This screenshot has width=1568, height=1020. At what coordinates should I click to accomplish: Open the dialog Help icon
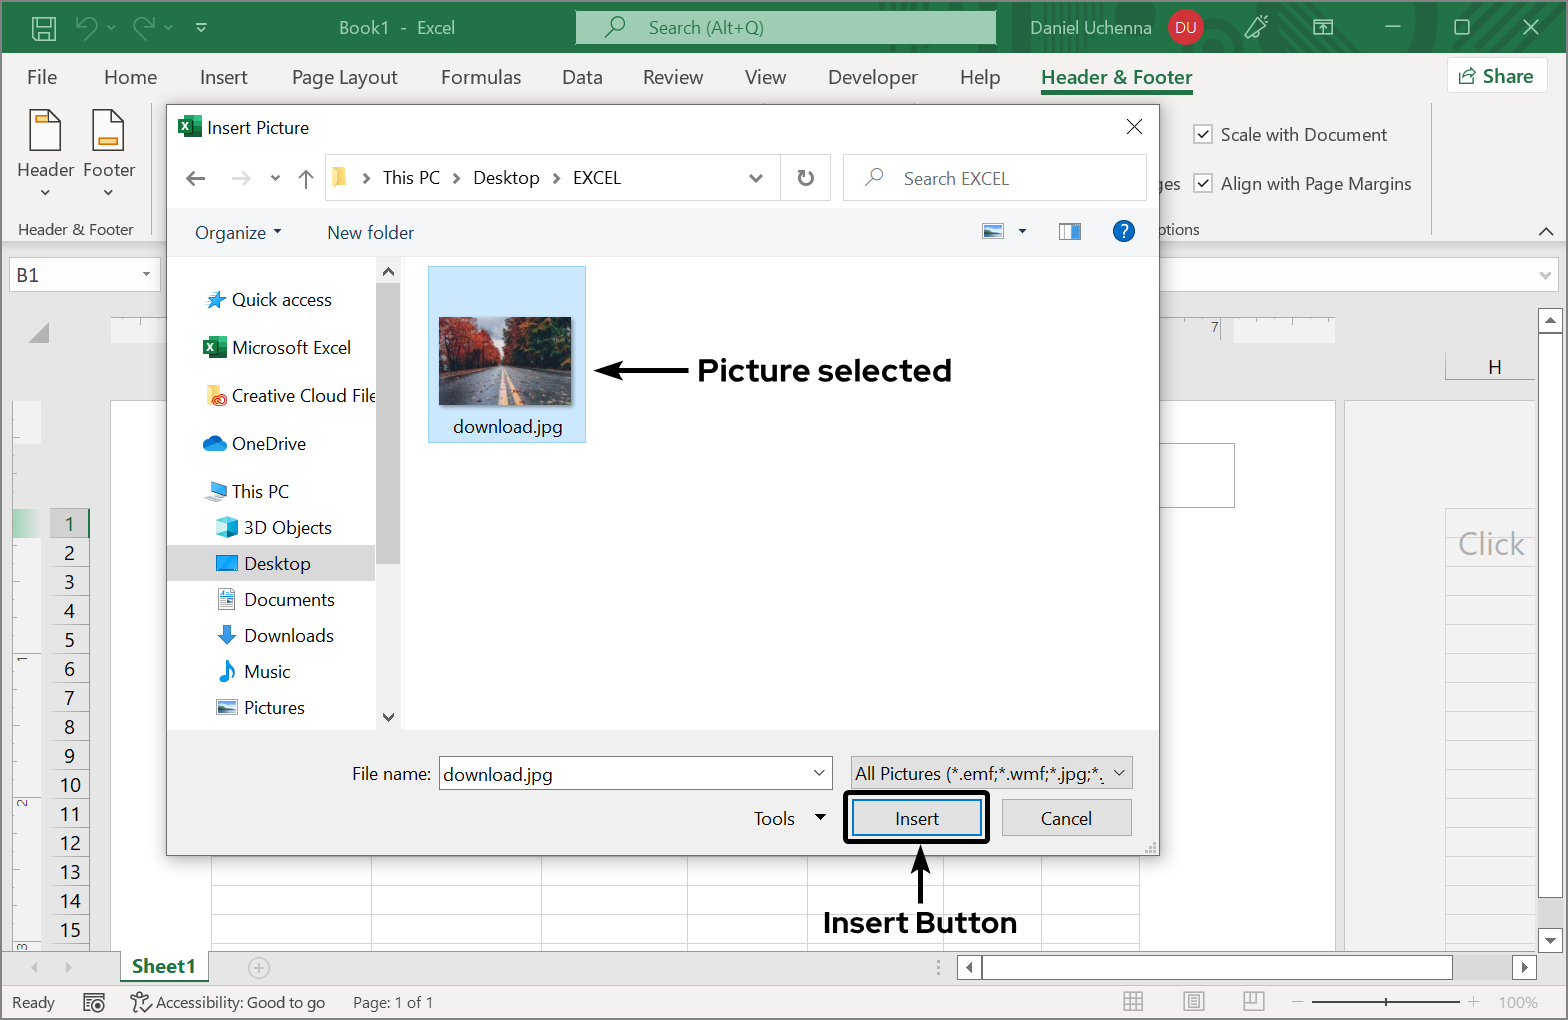click(x=1123, y=232)
